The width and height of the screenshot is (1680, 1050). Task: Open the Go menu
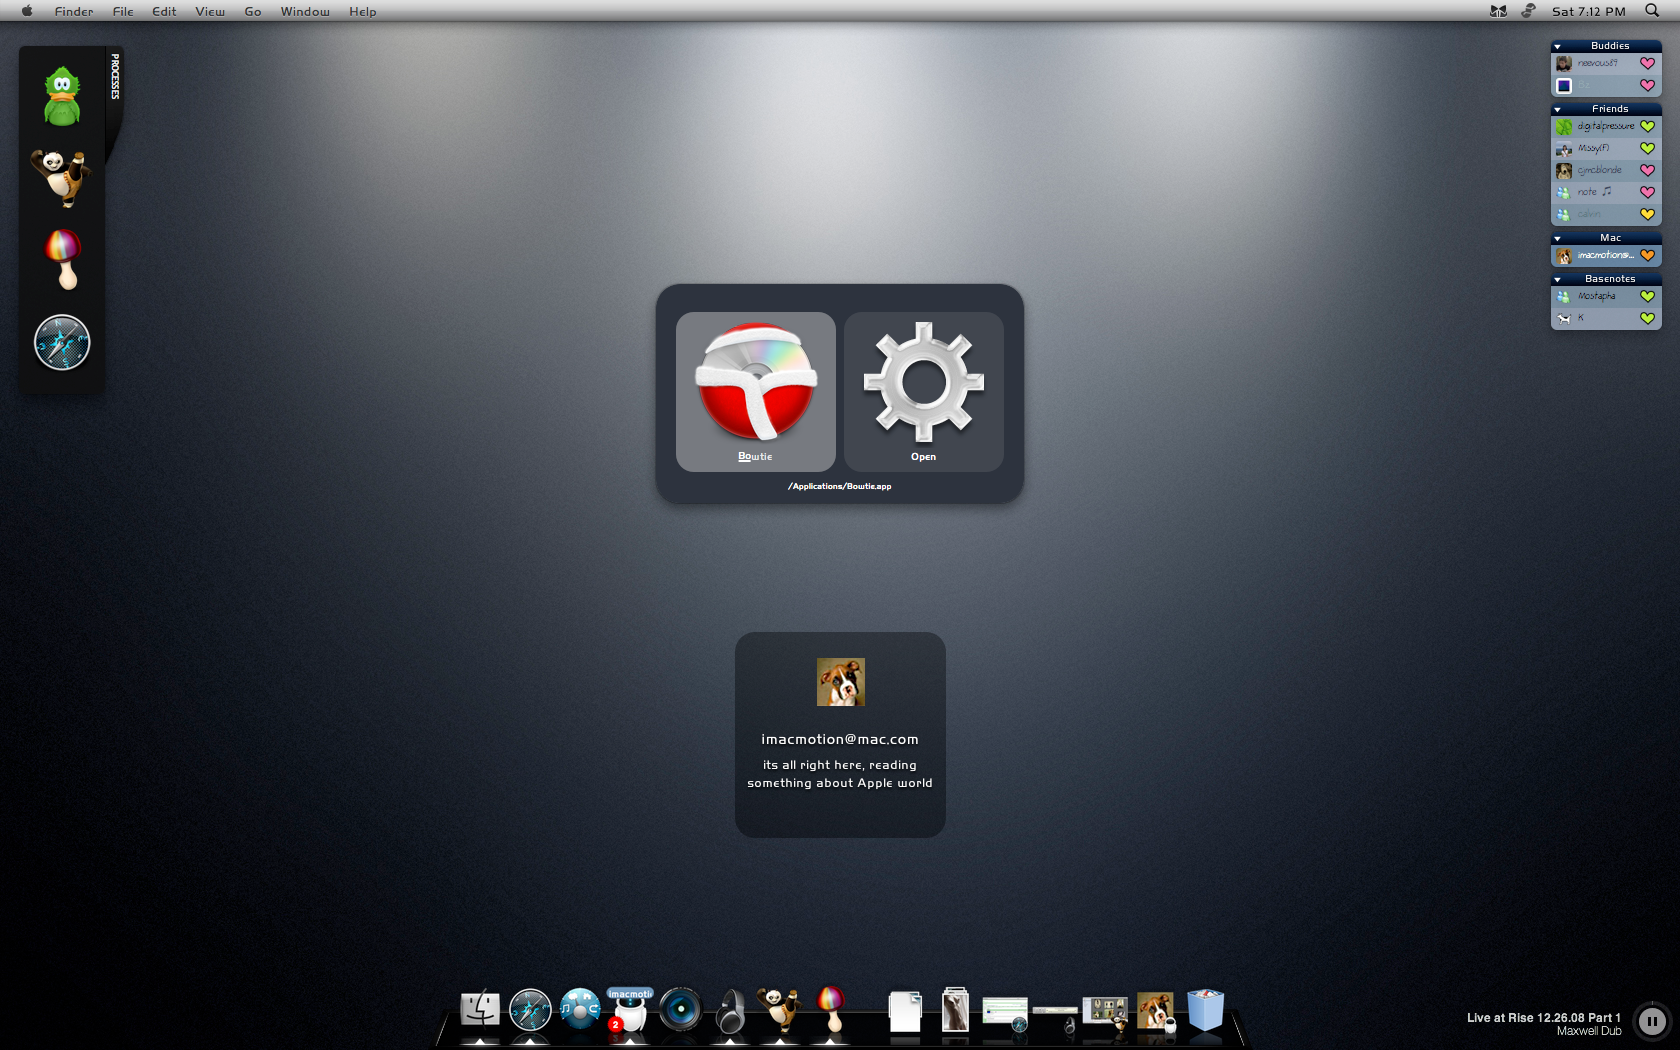253,11
